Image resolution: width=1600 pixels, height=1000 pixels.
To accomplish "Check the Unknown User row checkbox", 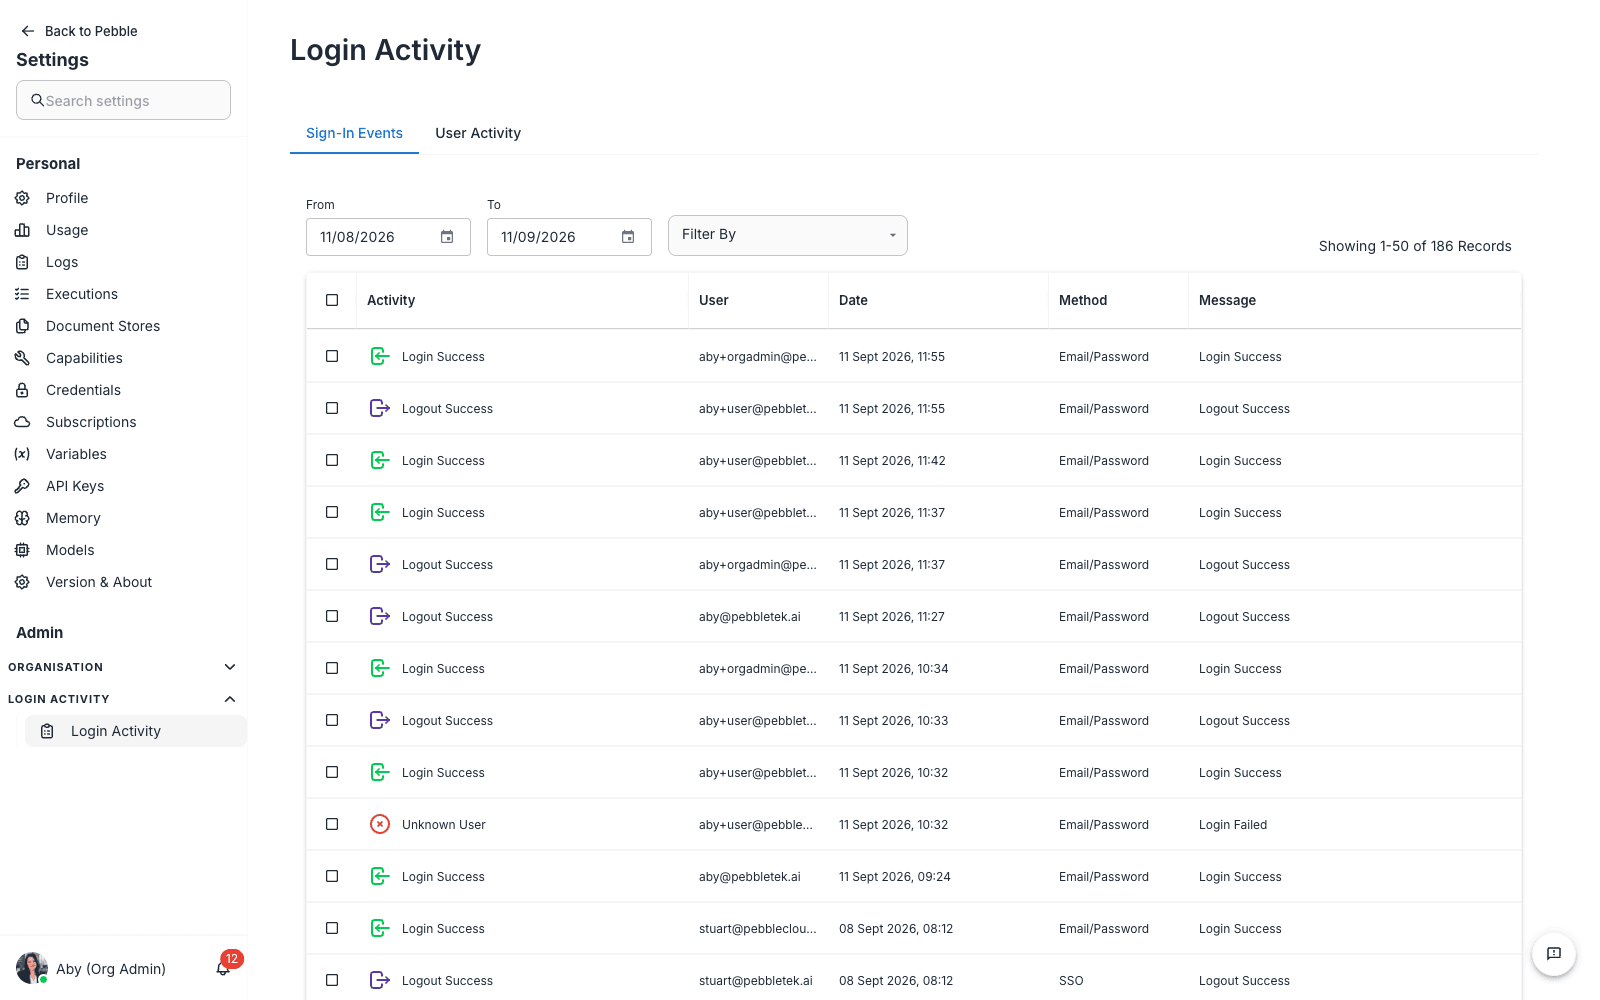I will click(332, 824).
